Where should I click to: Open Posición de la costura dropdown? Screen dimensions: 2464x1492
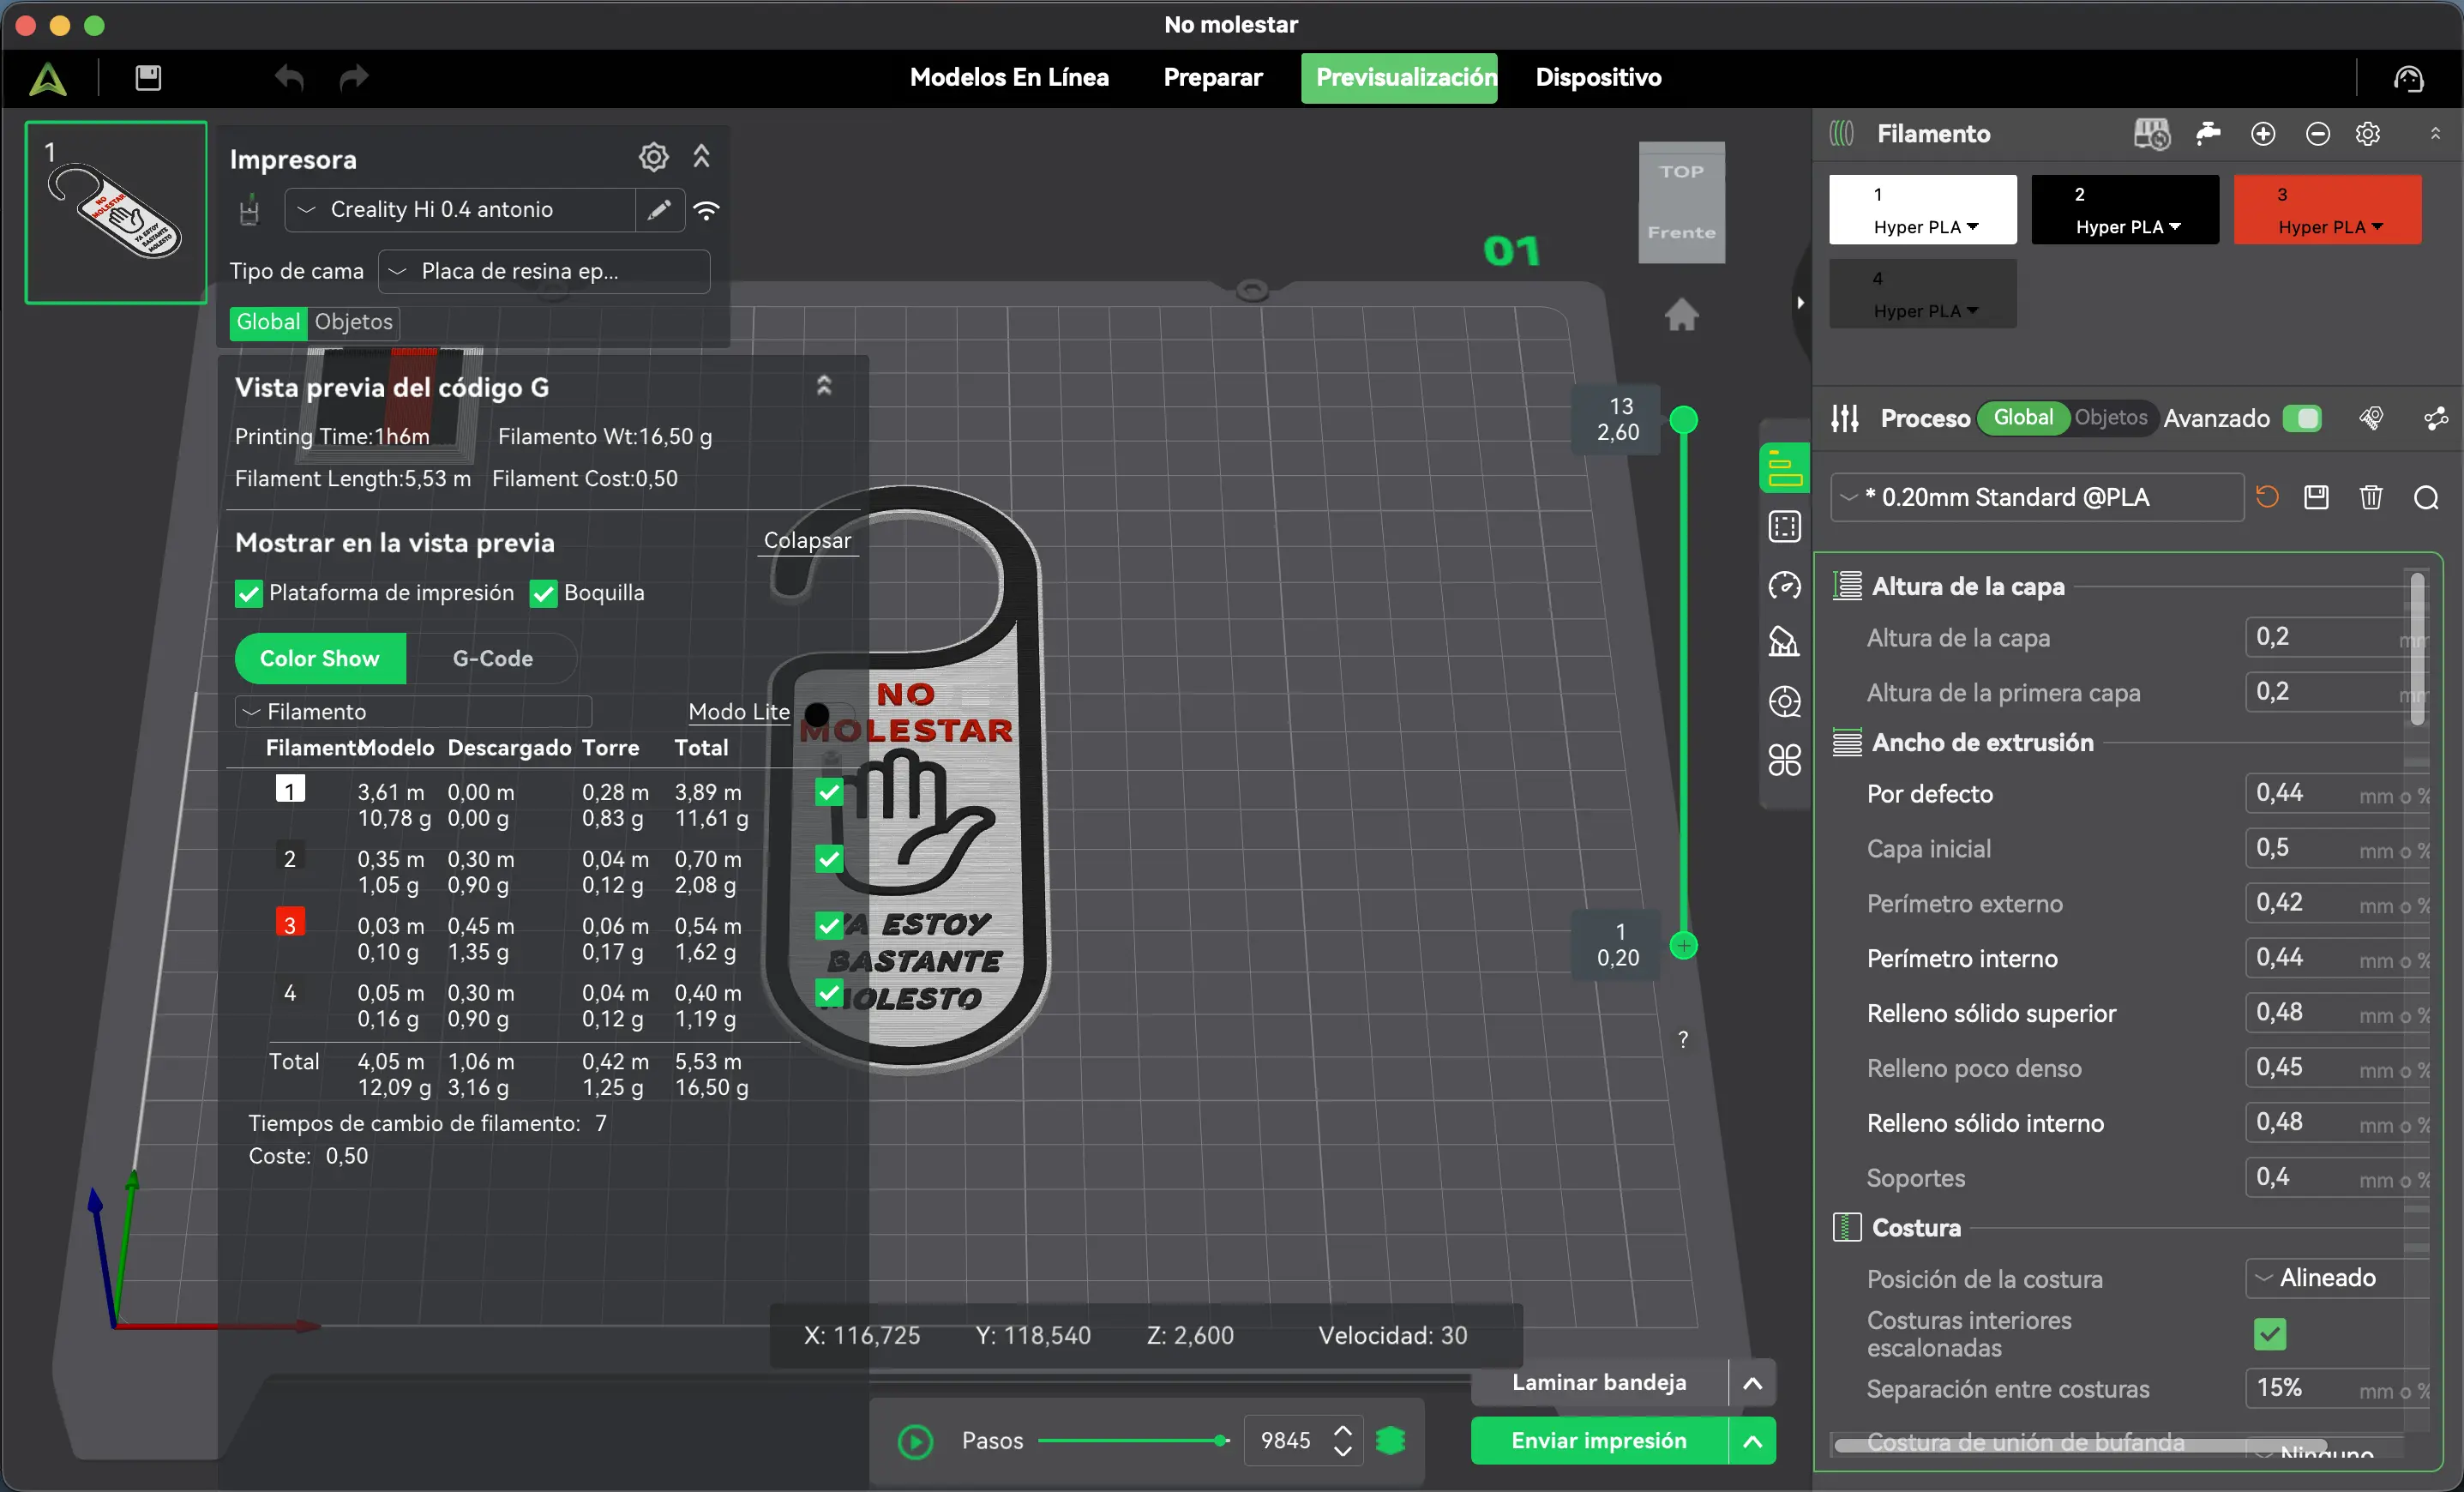click(x=2337, y=1278)
